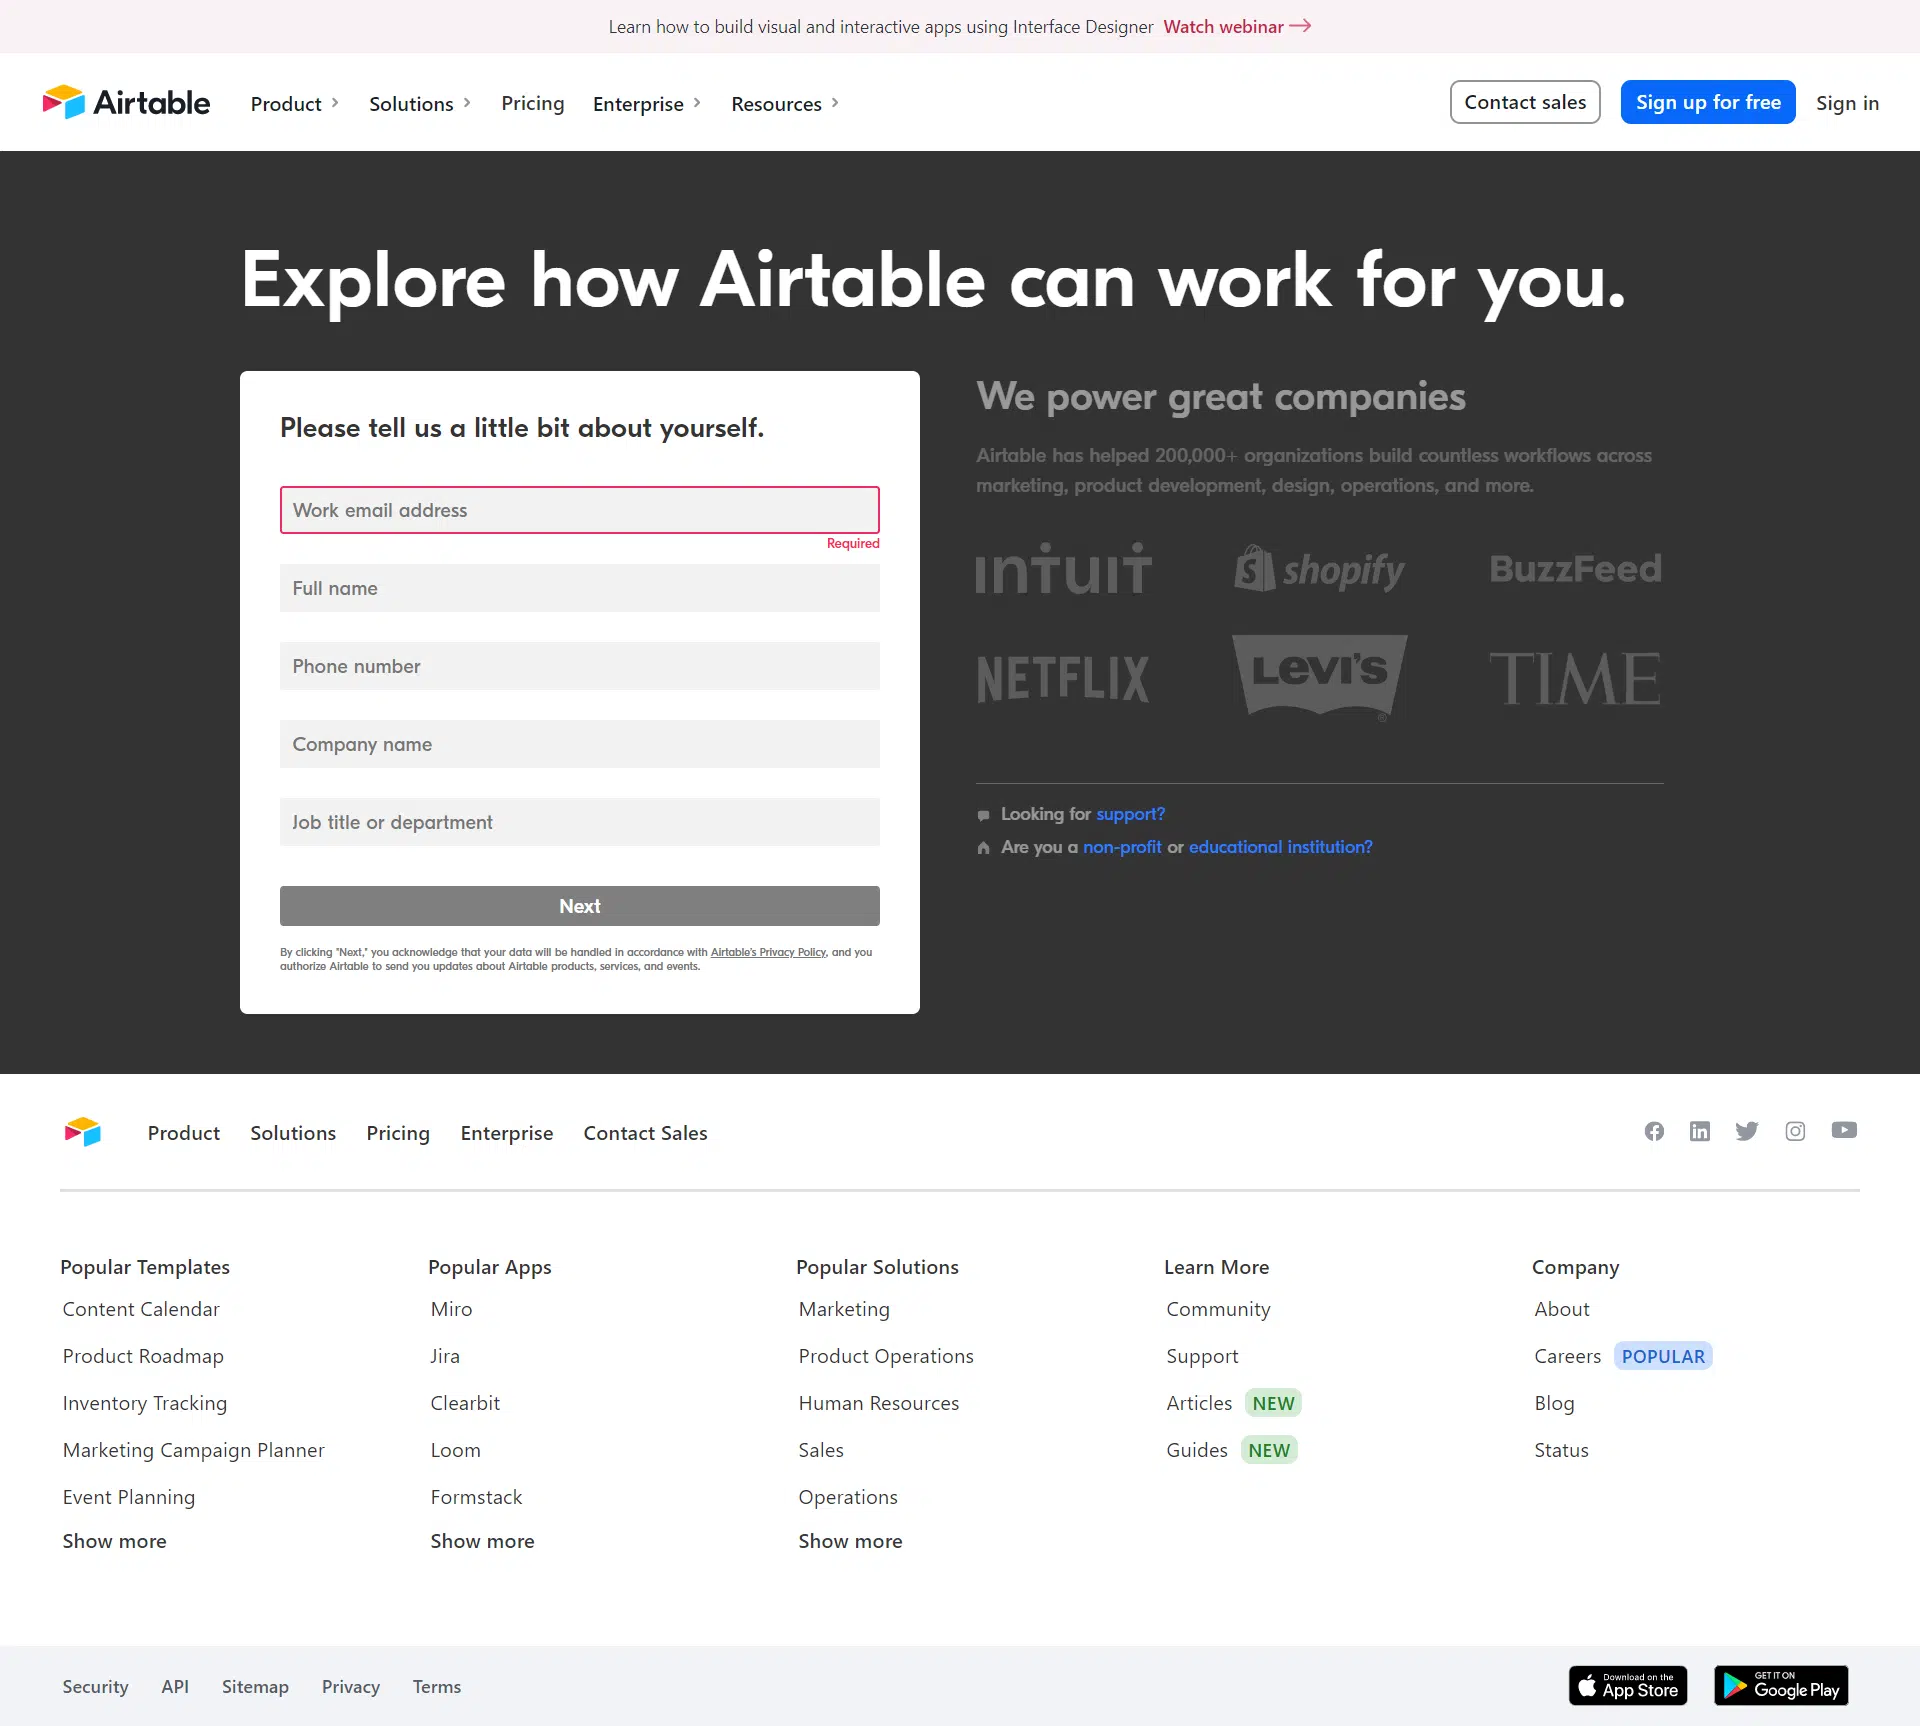Image resolution: width=1920 pixels, height=1726 pixels.
Task: Click the support? link
Action: [1131, 814]
